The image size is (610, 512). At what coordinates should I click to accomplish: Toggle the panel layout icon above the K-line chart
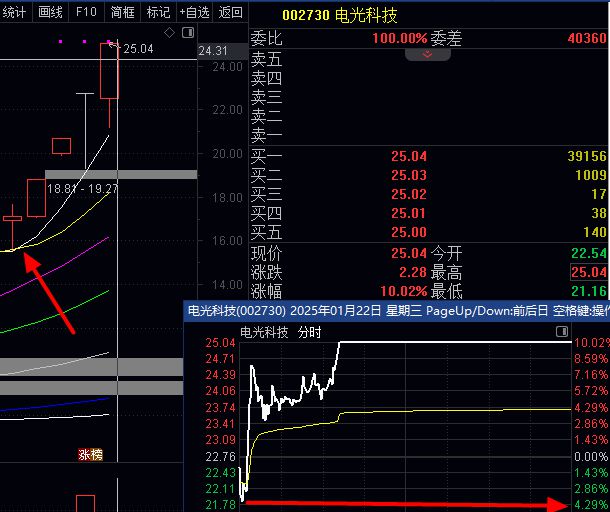[x=188, y=33]
